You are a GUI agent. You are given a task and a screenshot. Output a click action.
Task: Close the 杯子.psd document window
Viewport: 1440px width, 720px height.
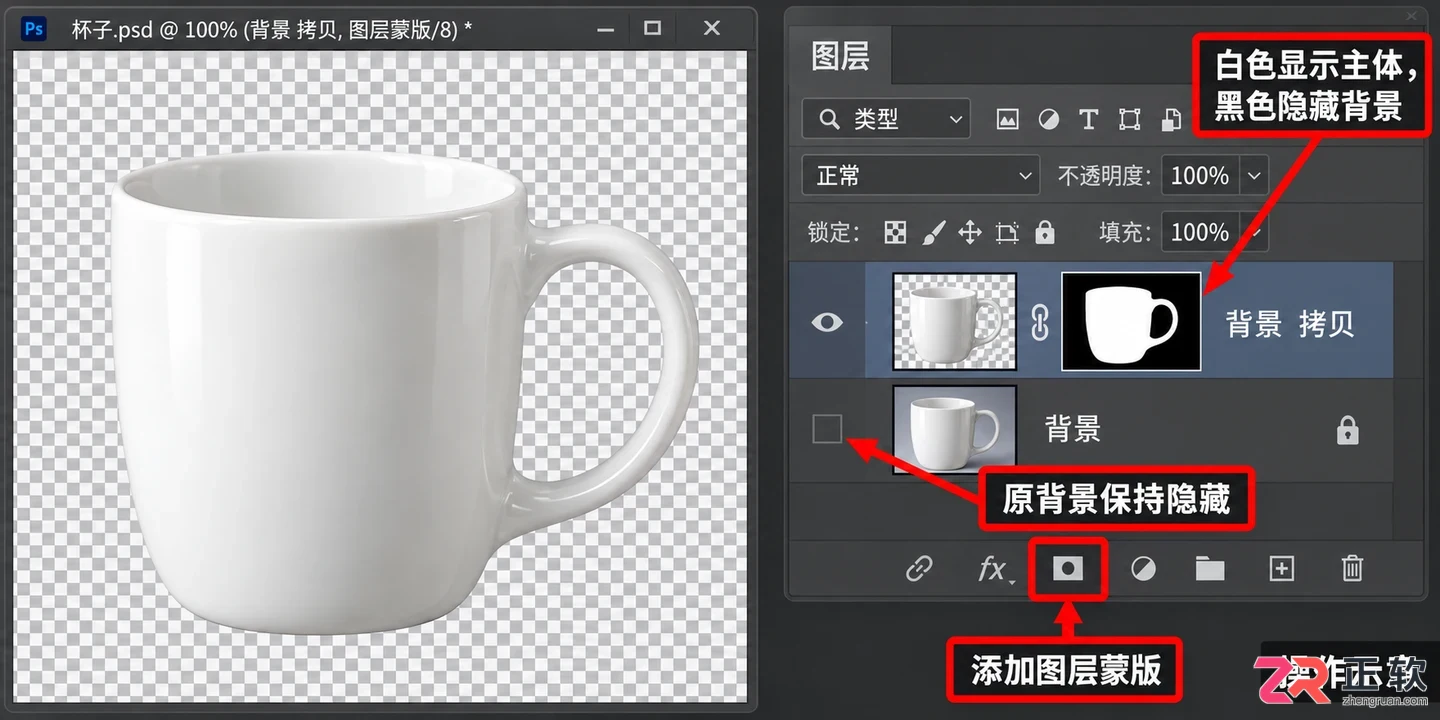pyautogui.click(x=712, y=28)
